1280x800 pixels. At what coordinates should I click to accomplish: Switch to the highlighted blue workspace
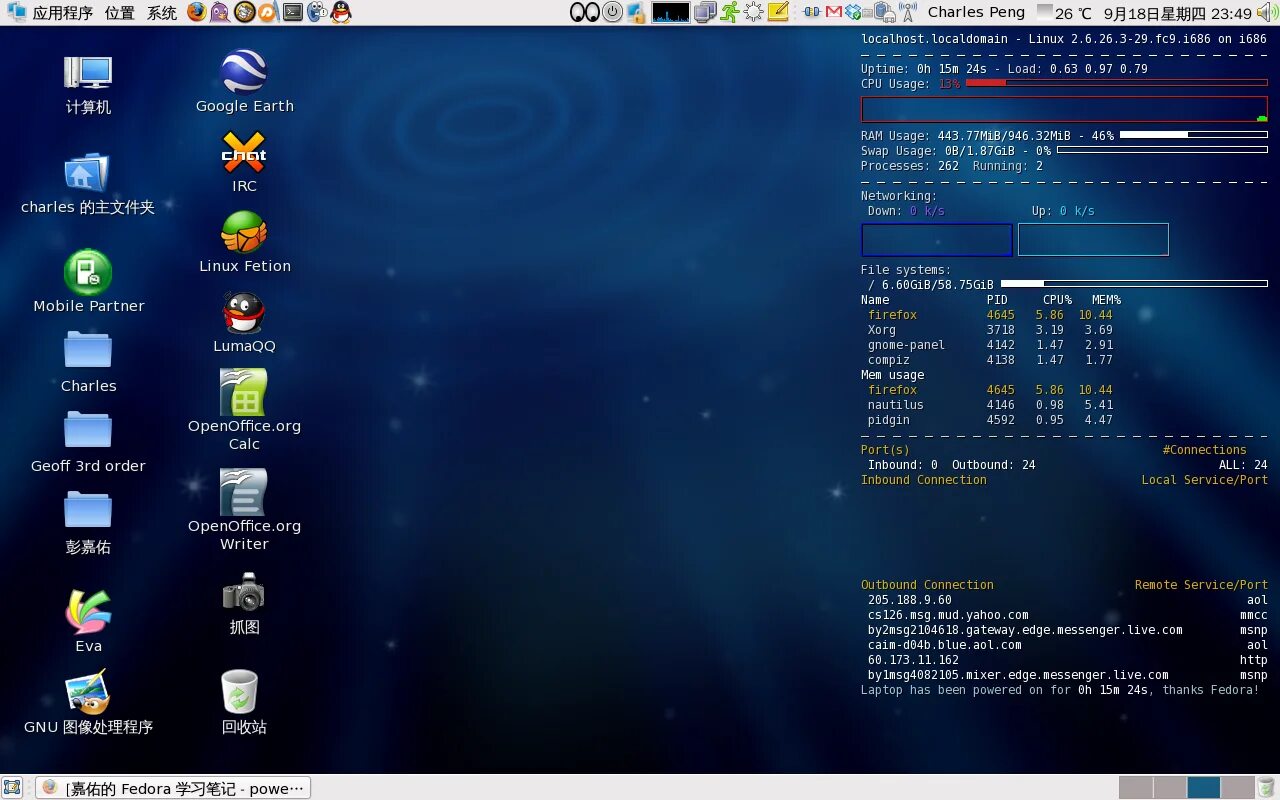pos(1203,787)
